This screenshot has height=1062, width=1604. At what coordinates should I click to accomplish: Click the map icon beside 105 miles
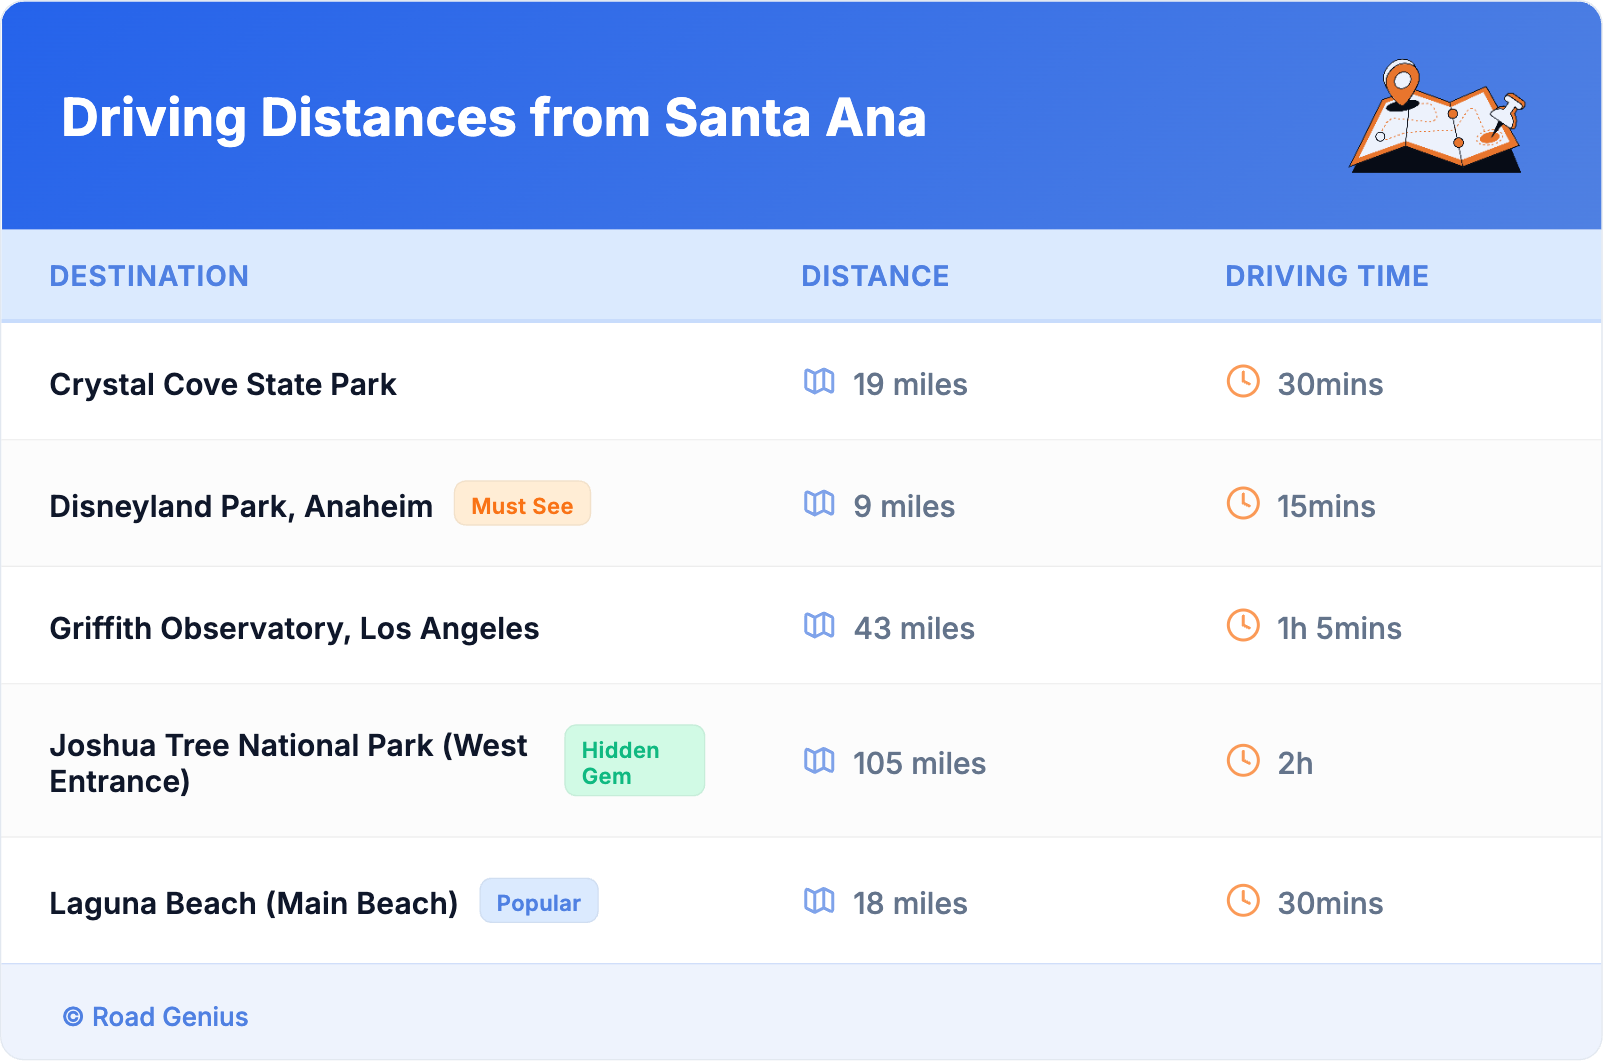[819, 761]
